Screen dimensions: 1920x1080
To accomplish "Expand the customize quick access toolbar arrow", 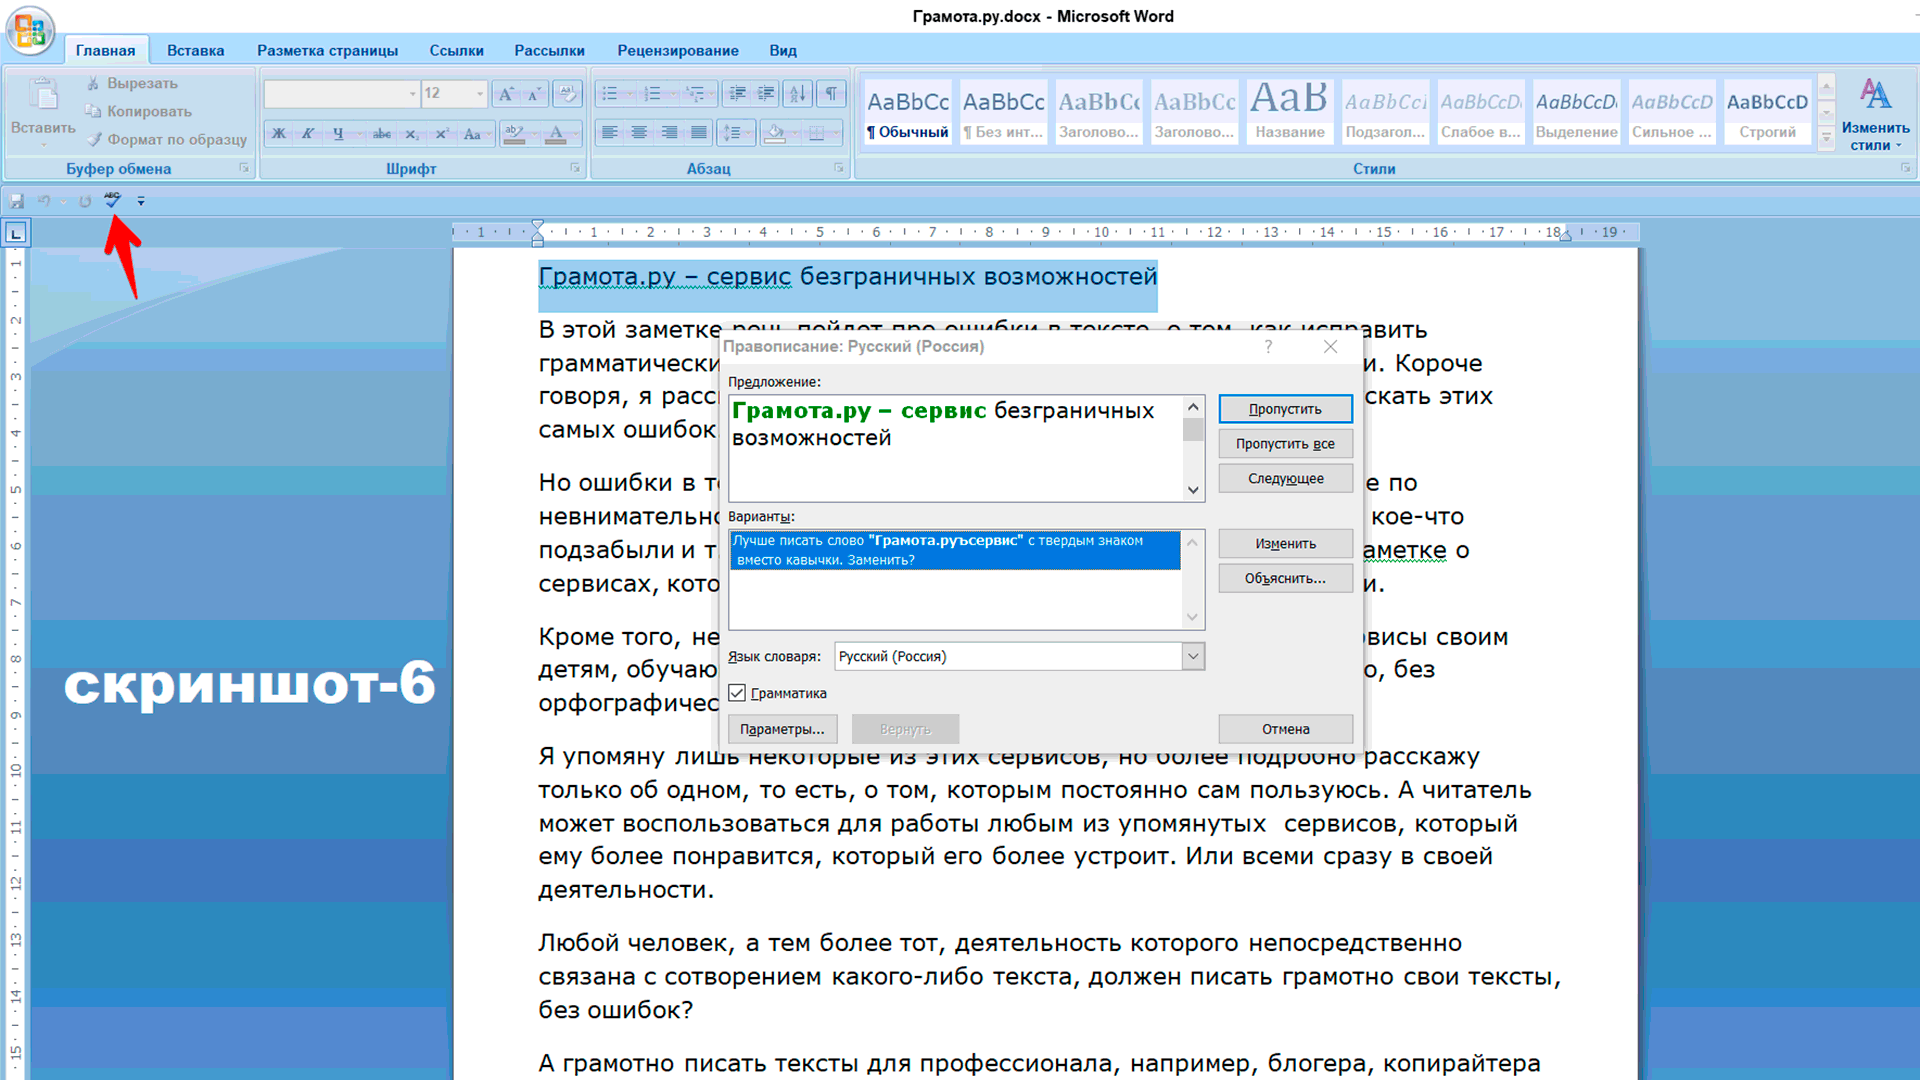I will [141, 202].
